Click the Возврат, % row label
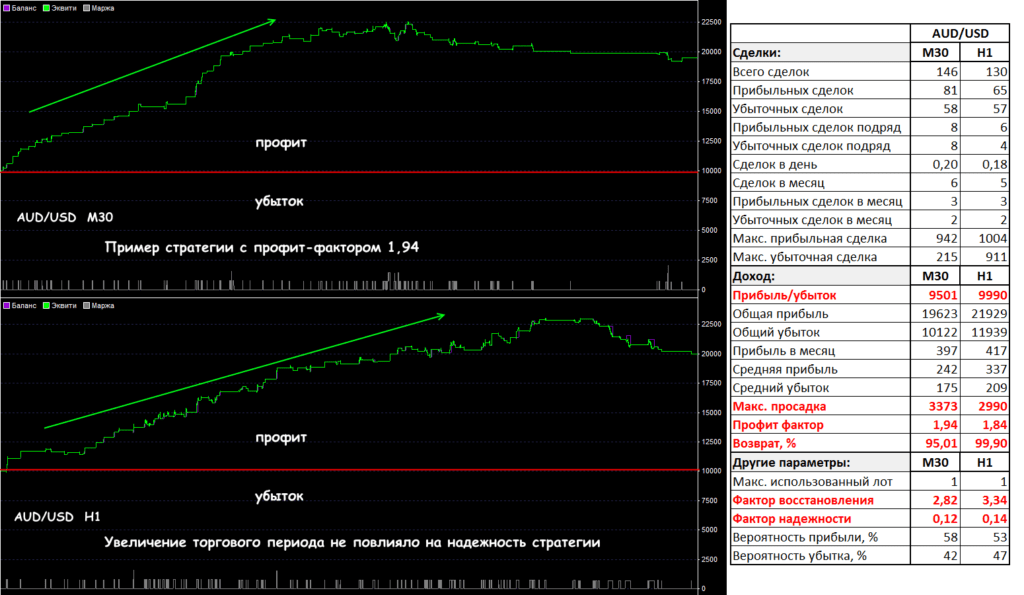The height and width of the screenshot is (595, 1024). click(x=768, y=443)
